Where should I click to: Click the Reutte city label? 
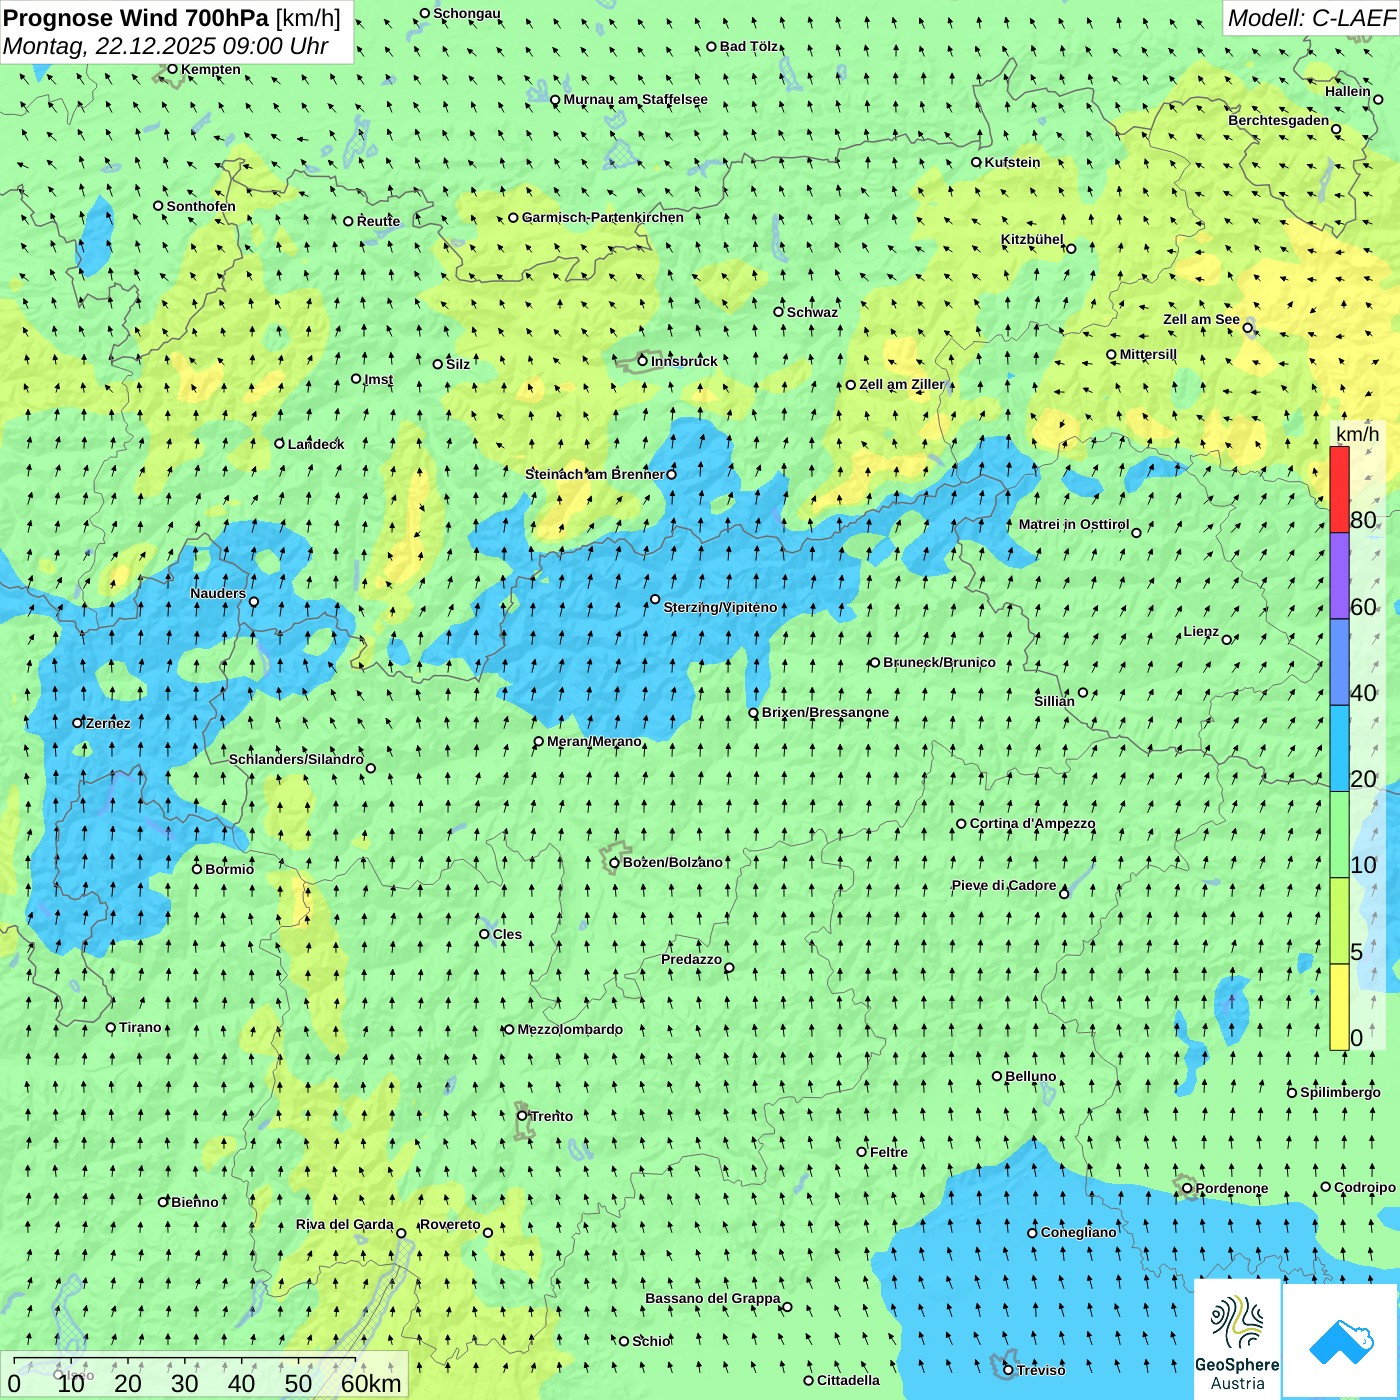[x=378, y=221]
